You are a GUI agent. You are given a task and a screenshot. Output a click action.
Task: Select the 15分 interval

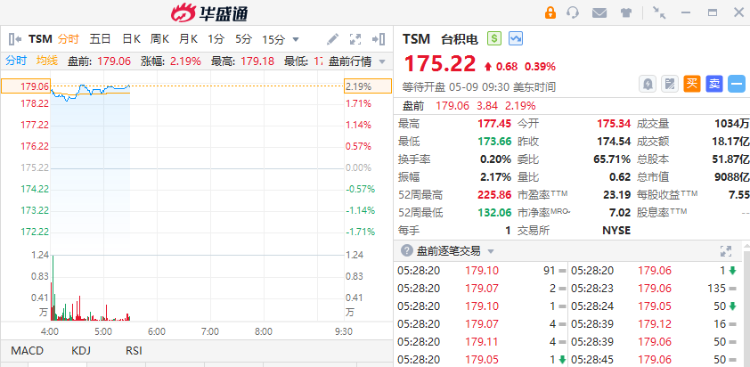[273, 39]
